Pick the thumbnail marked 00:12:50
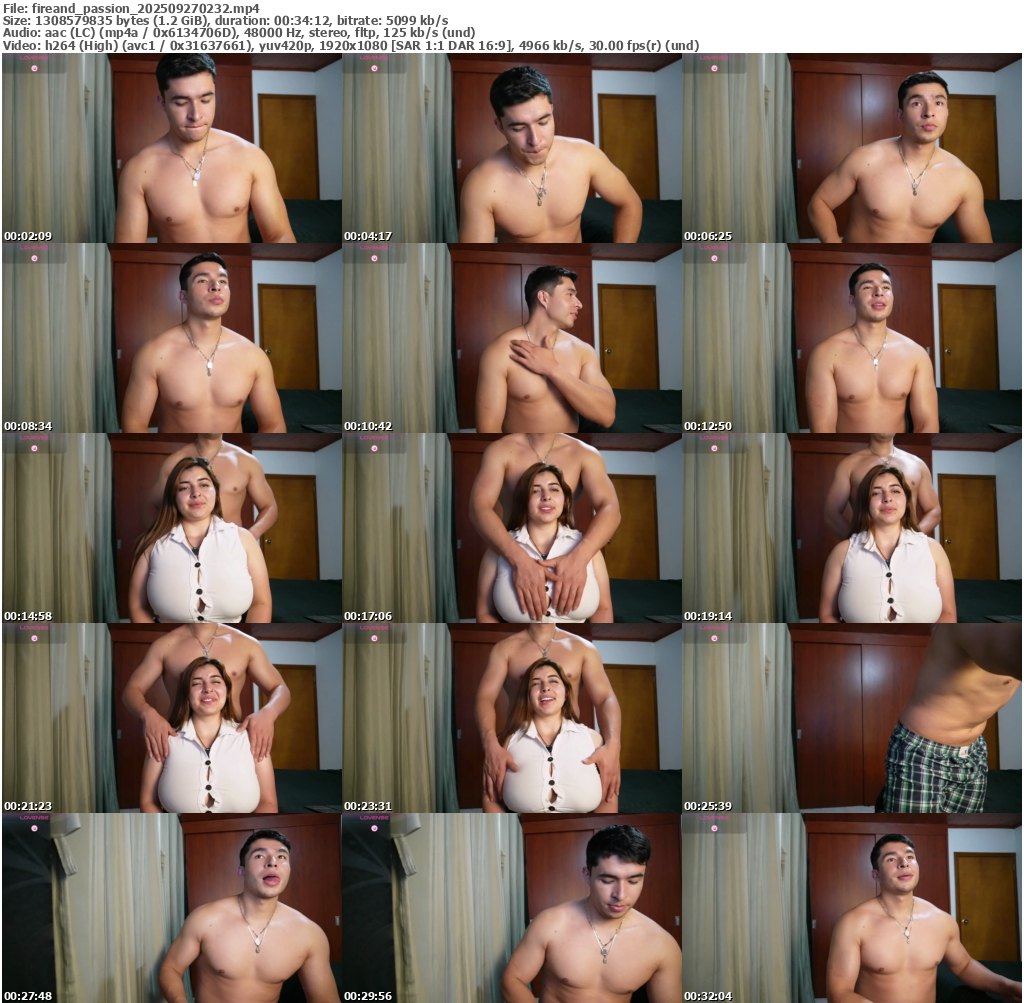The height and width of the screenshot is (1003, 1024). point(852,338)
